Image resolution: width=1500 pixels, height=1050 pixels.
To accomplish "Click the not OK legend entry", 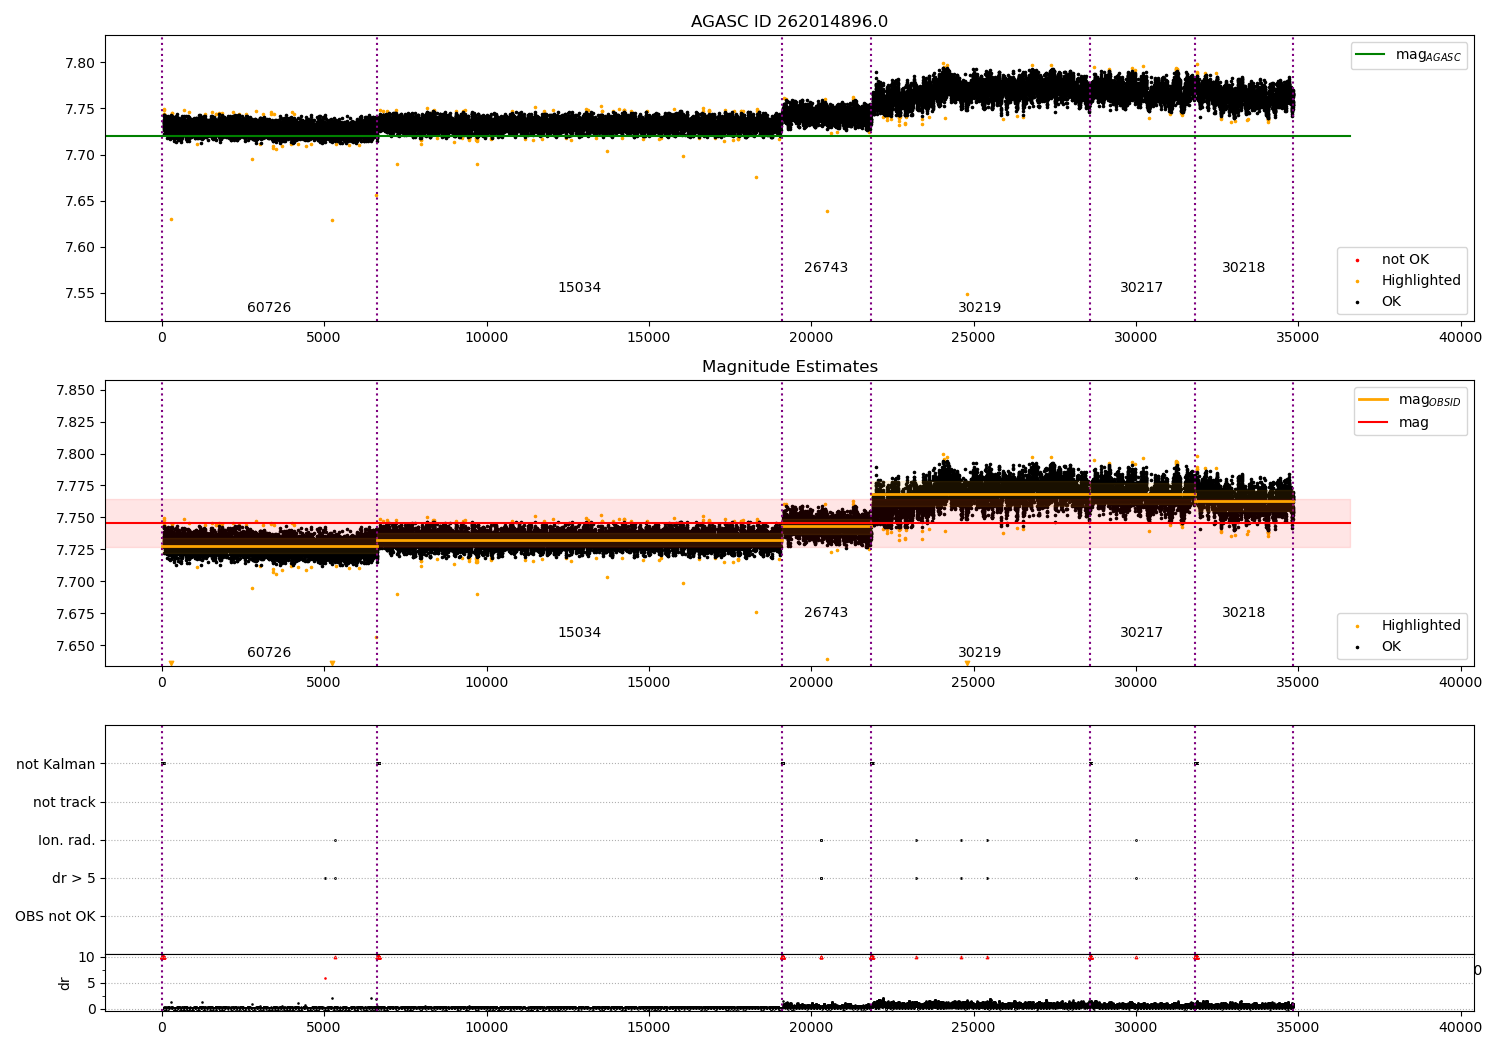I will (1402, 260).
